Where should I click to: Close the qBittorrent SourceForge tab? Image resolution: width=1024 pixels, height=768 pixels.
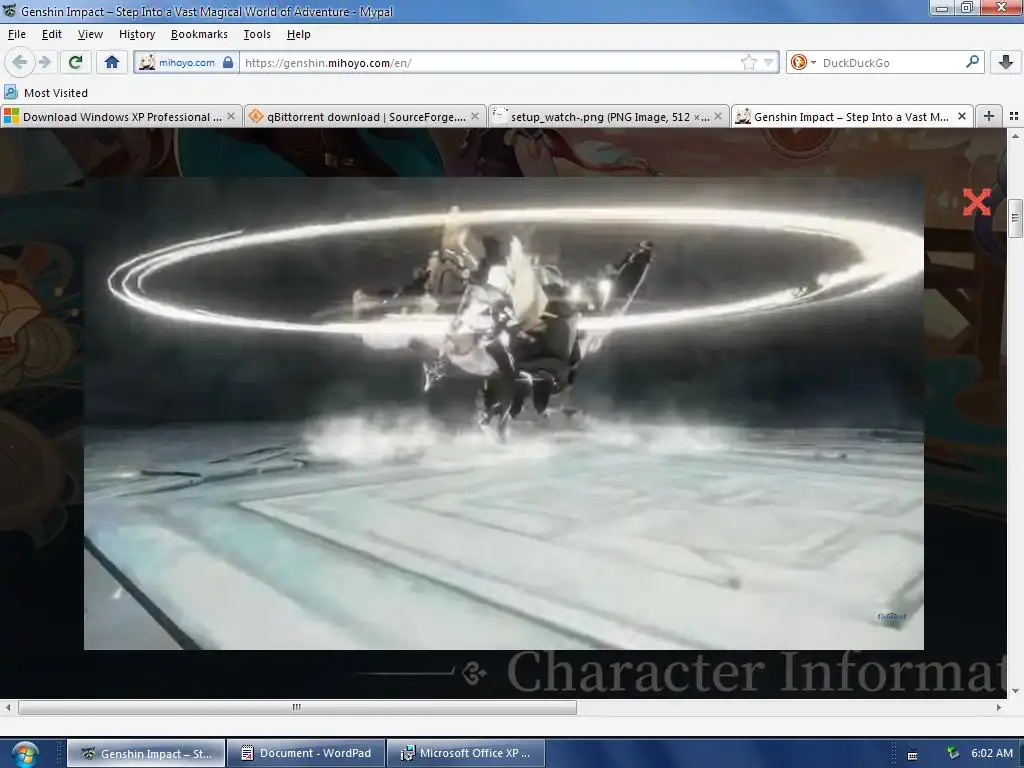pyautogui.click(x=475, y=116)
